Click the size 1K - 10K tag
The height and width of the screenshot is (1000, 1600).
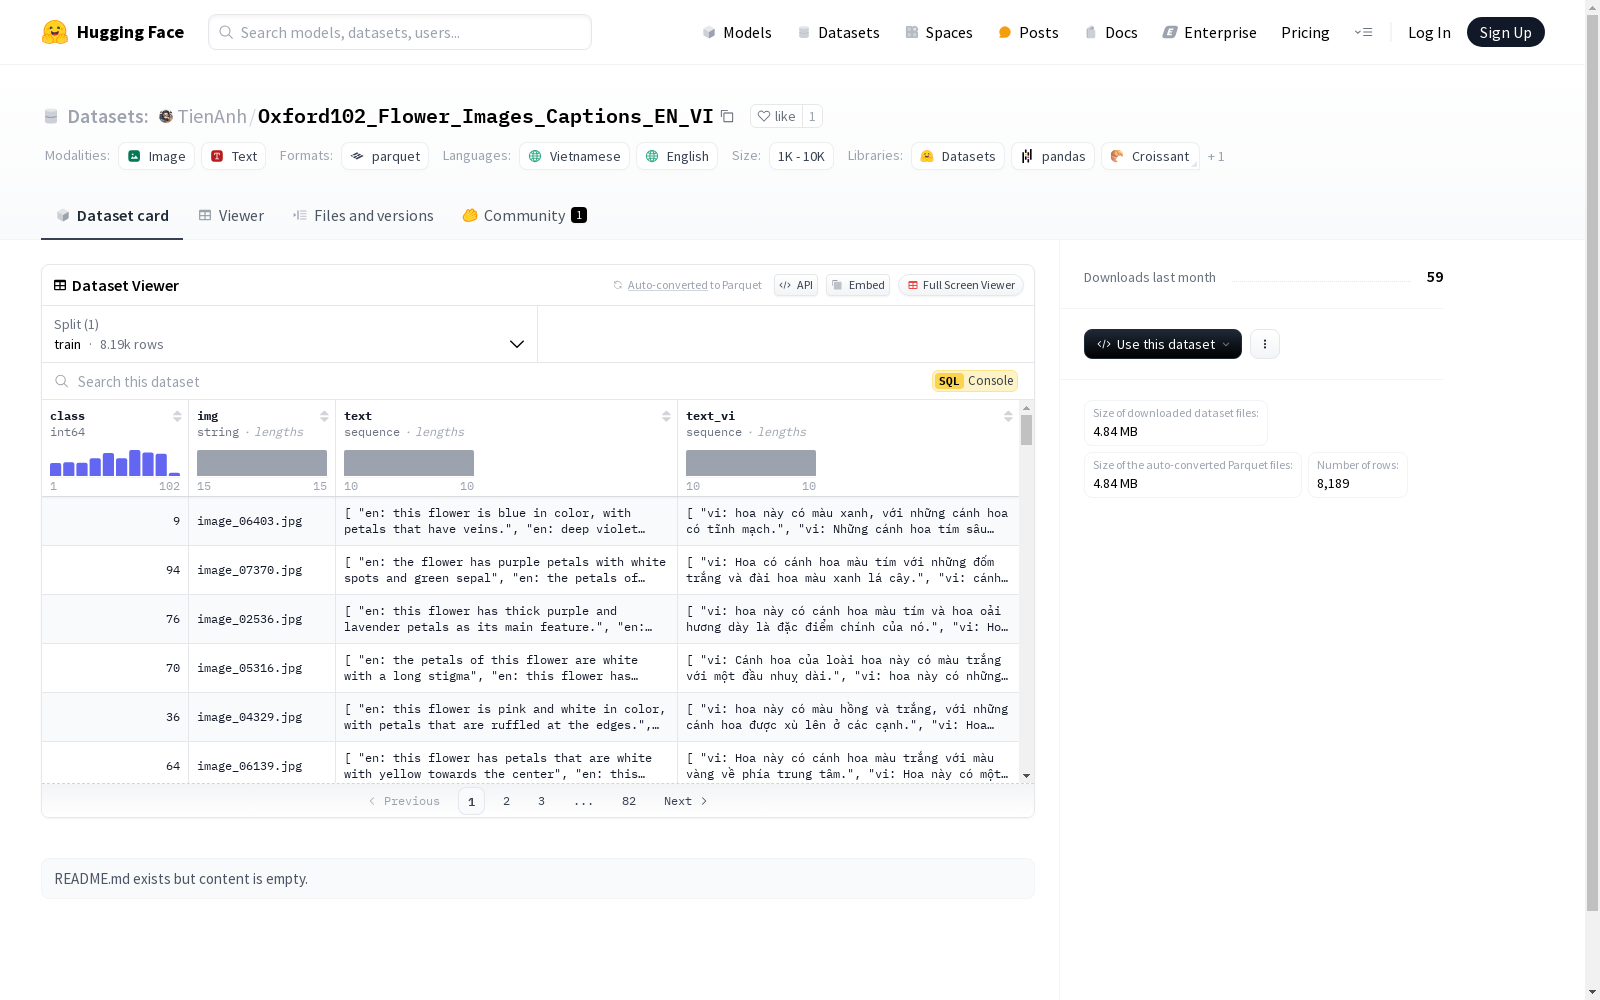pos(801,156)
